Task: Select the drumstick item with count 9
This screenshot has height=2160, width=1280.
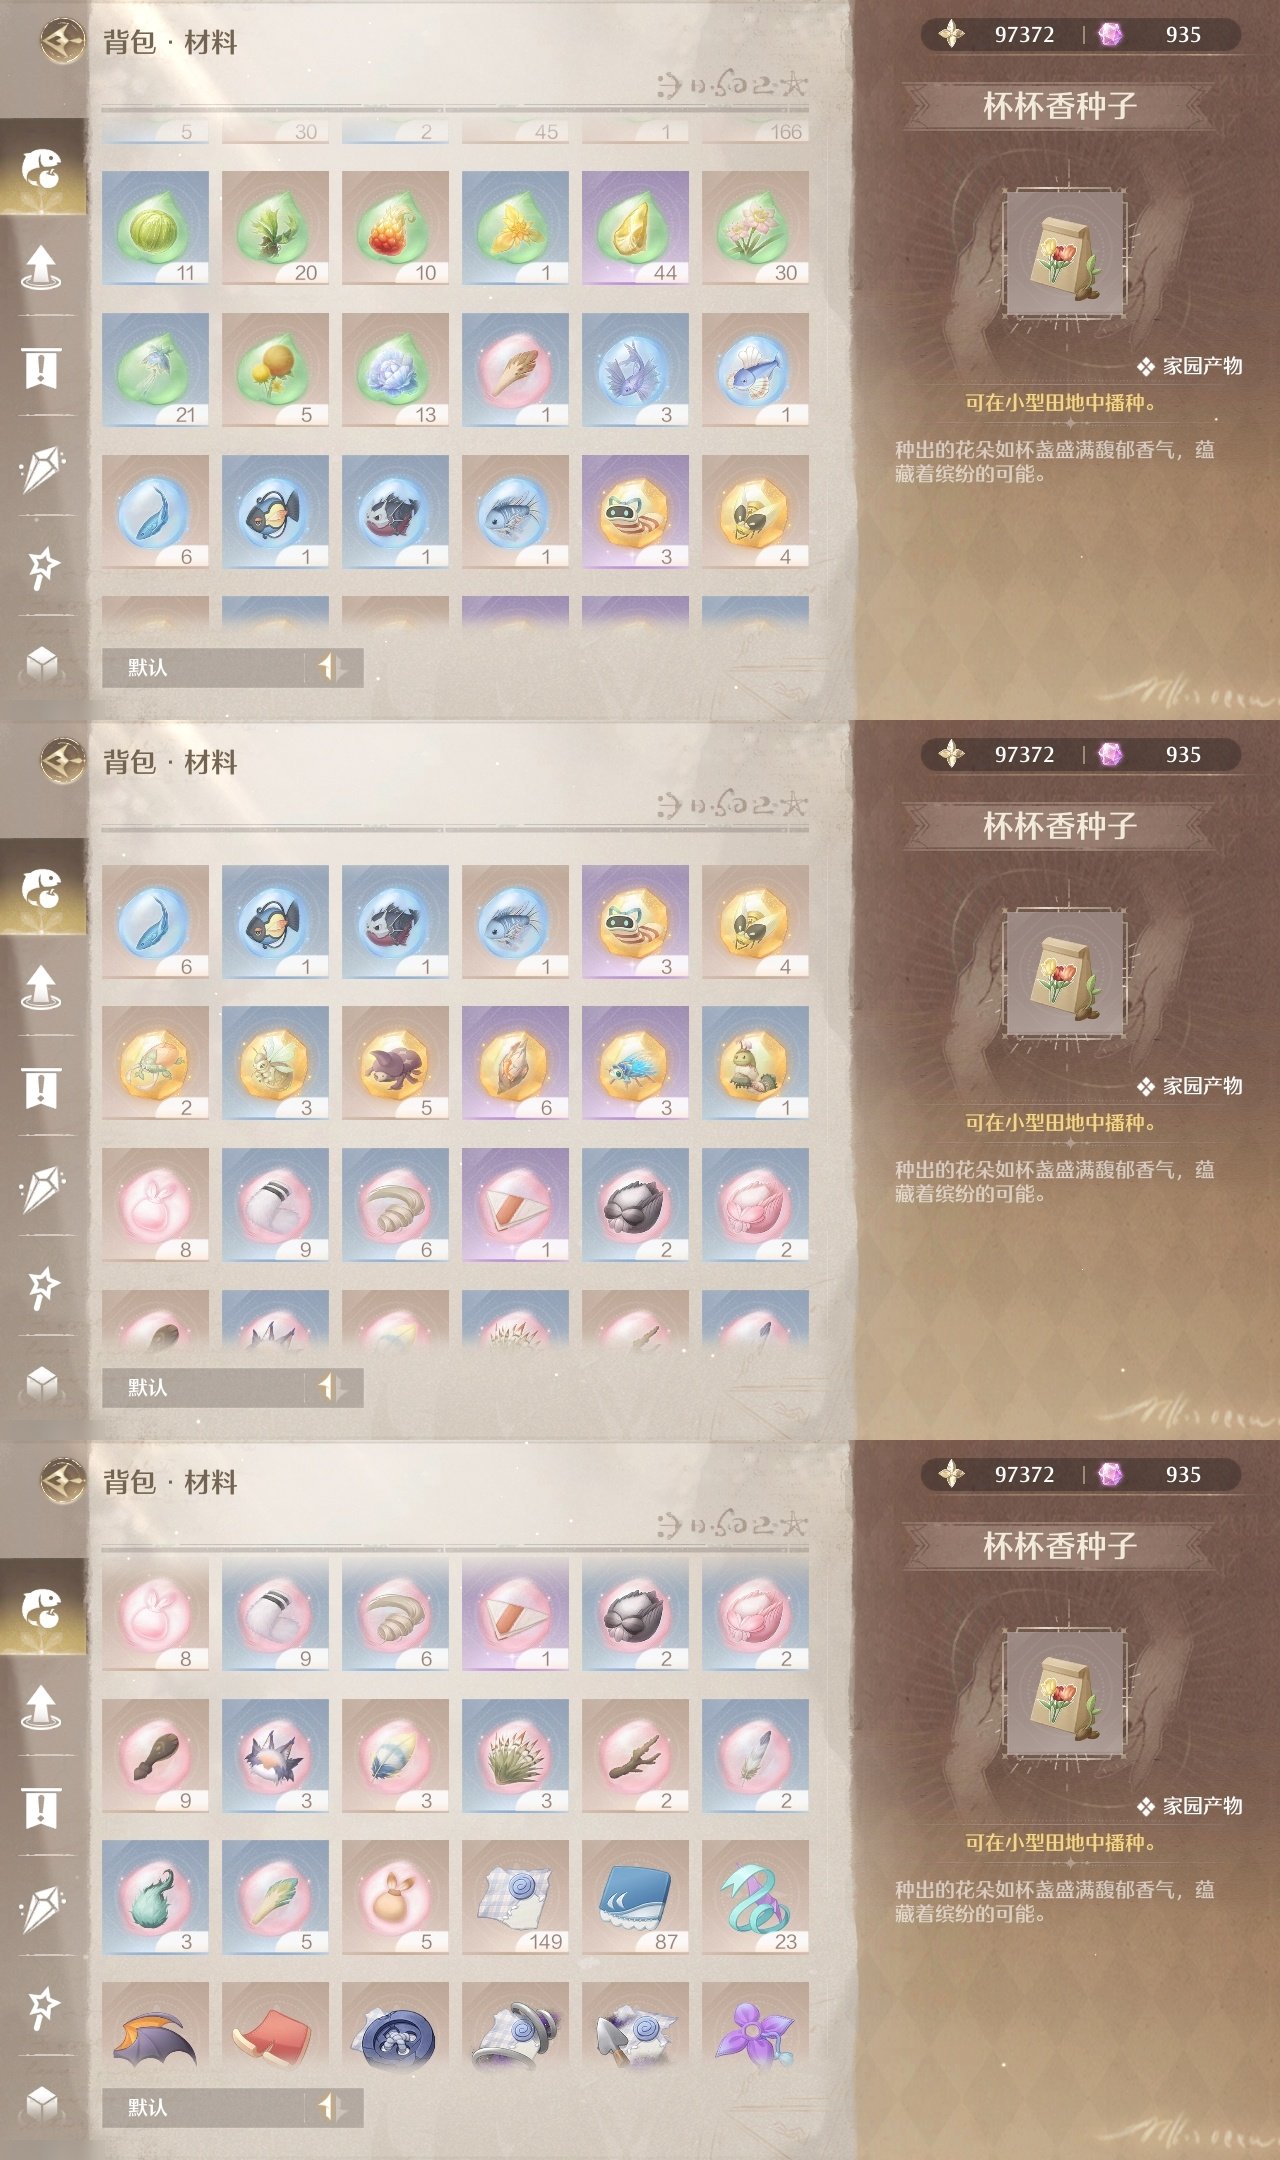Action: [155, 1756]
